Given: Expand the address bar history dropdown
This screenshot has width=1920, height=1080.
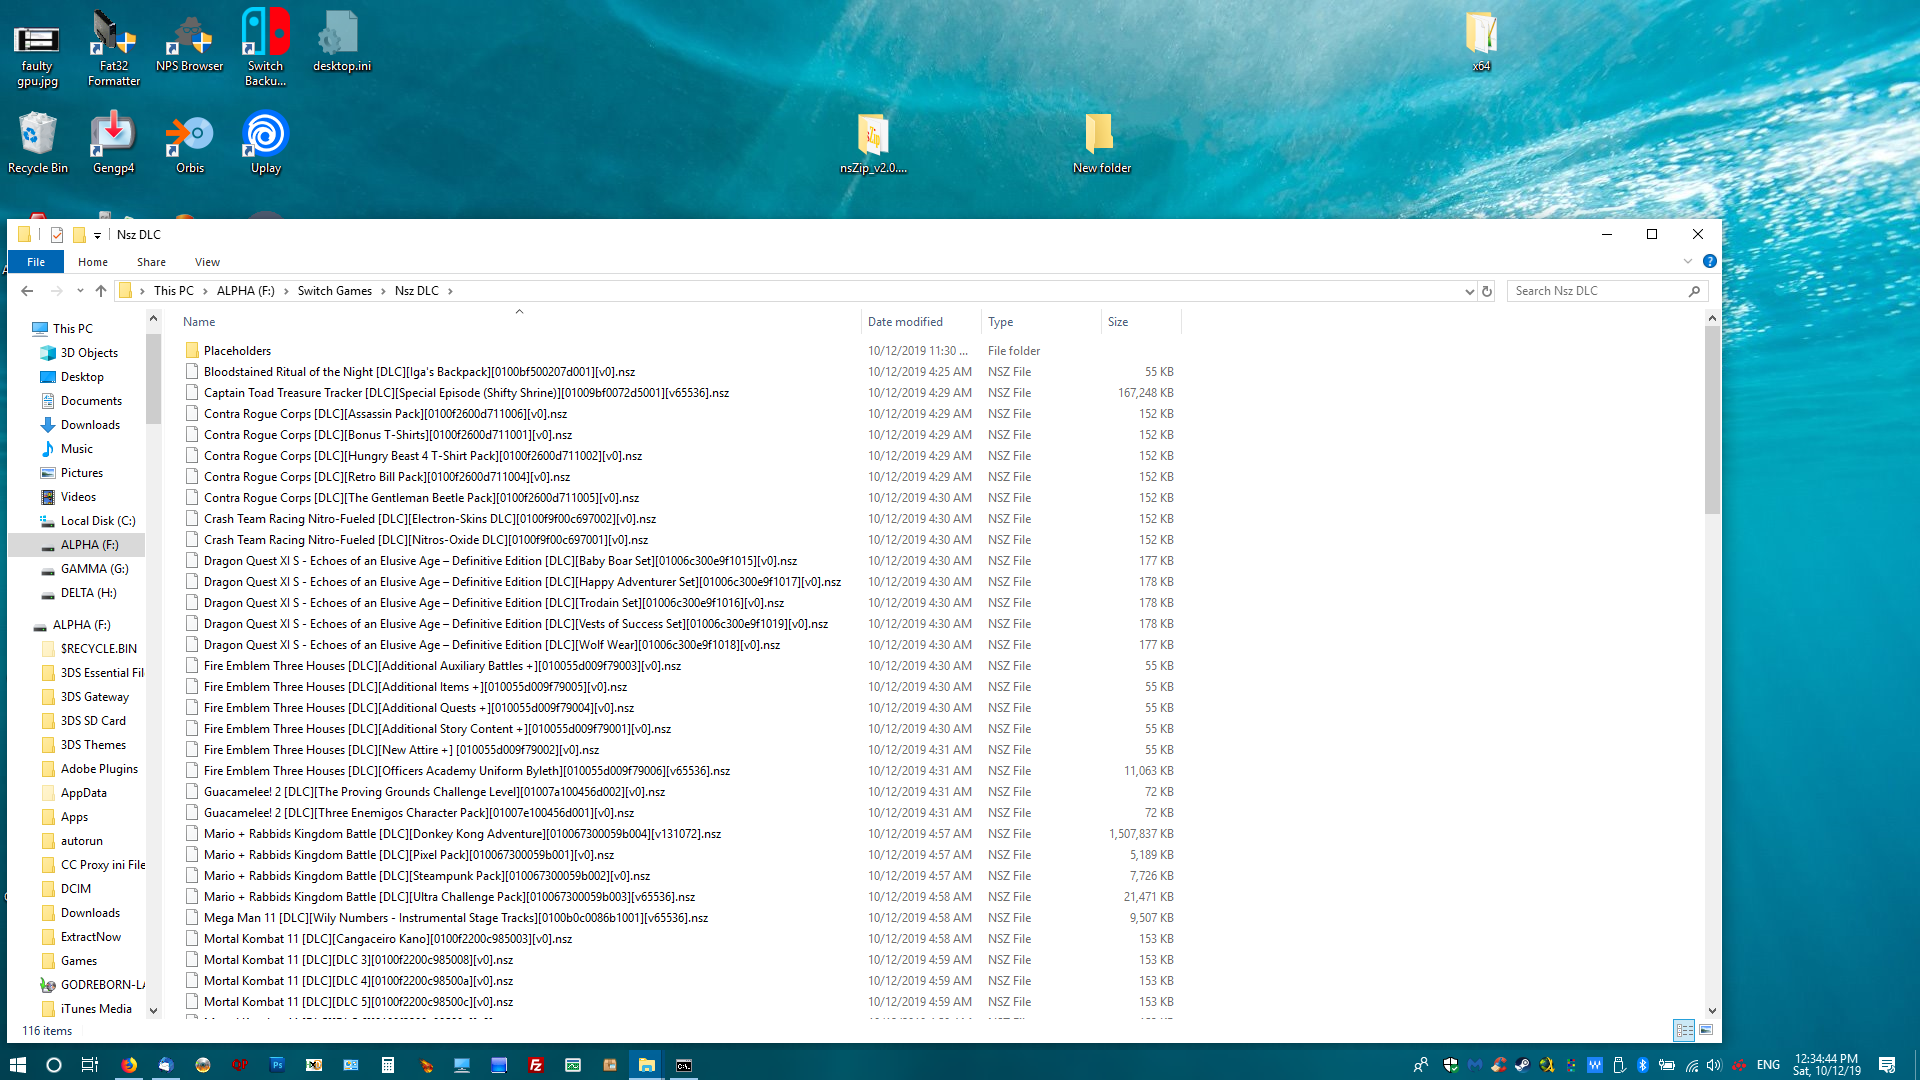Looking at the screenshot, I should tap(1469, 291).
